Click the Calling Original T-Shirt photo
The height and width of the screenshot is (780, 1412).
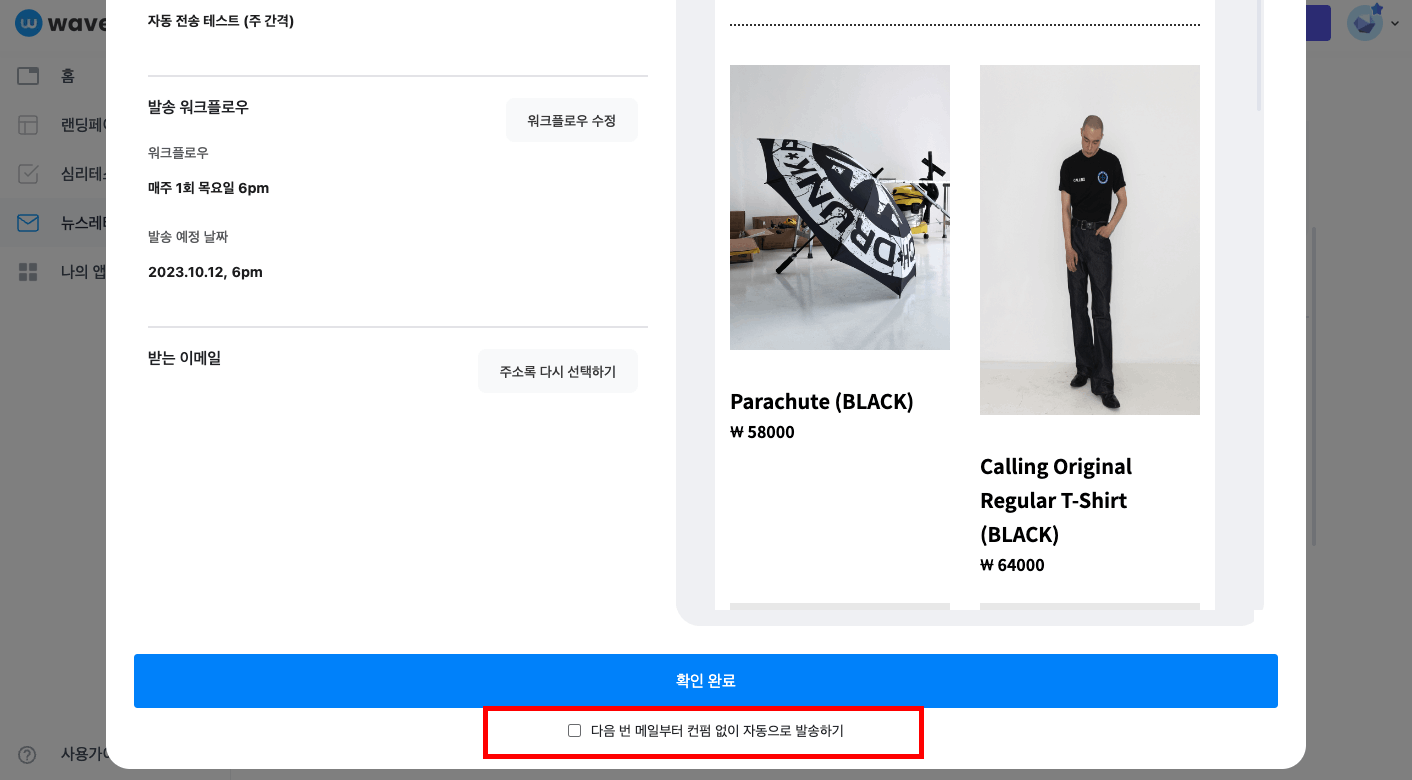point(1089,239)
